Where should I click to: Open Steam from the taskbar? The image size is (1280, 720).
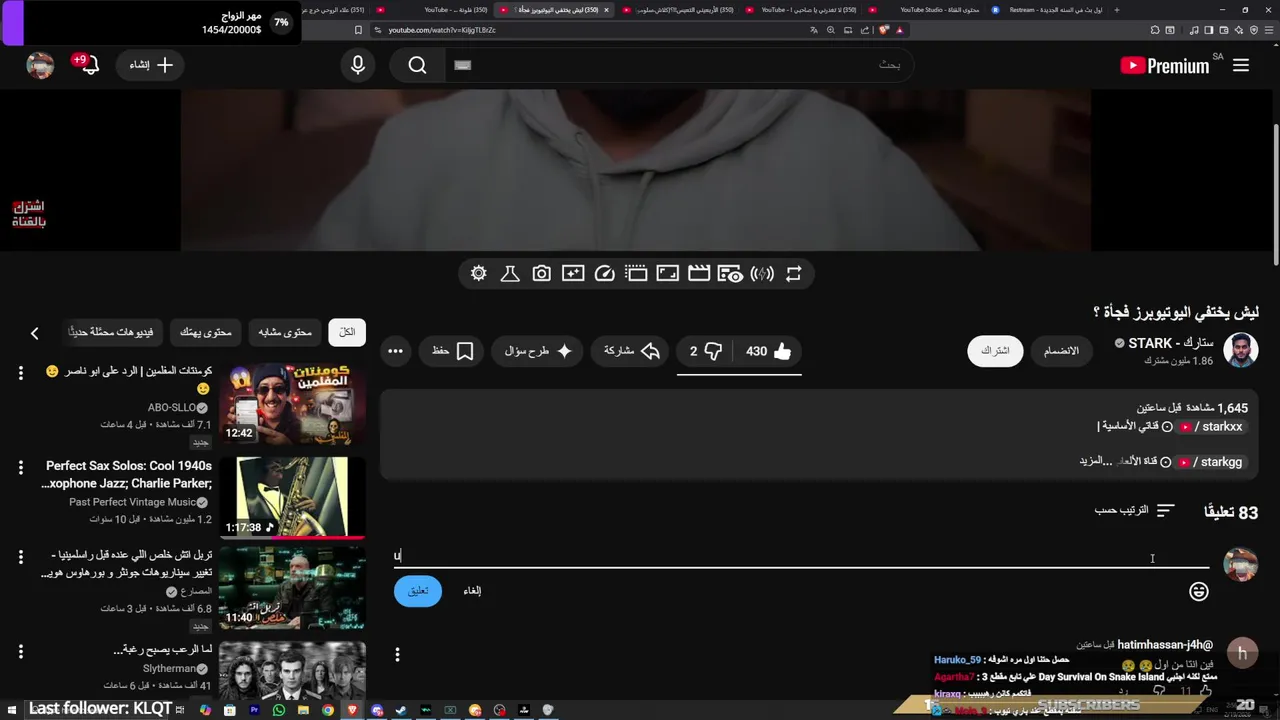pos(401,710)
